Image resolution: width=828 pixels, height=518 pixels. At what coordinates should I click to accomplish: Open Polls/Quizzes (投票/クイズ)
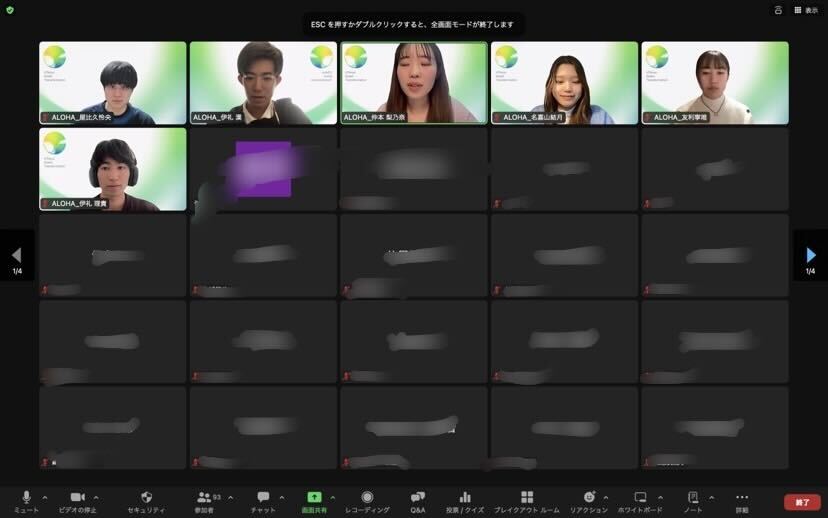pos(465,497)
